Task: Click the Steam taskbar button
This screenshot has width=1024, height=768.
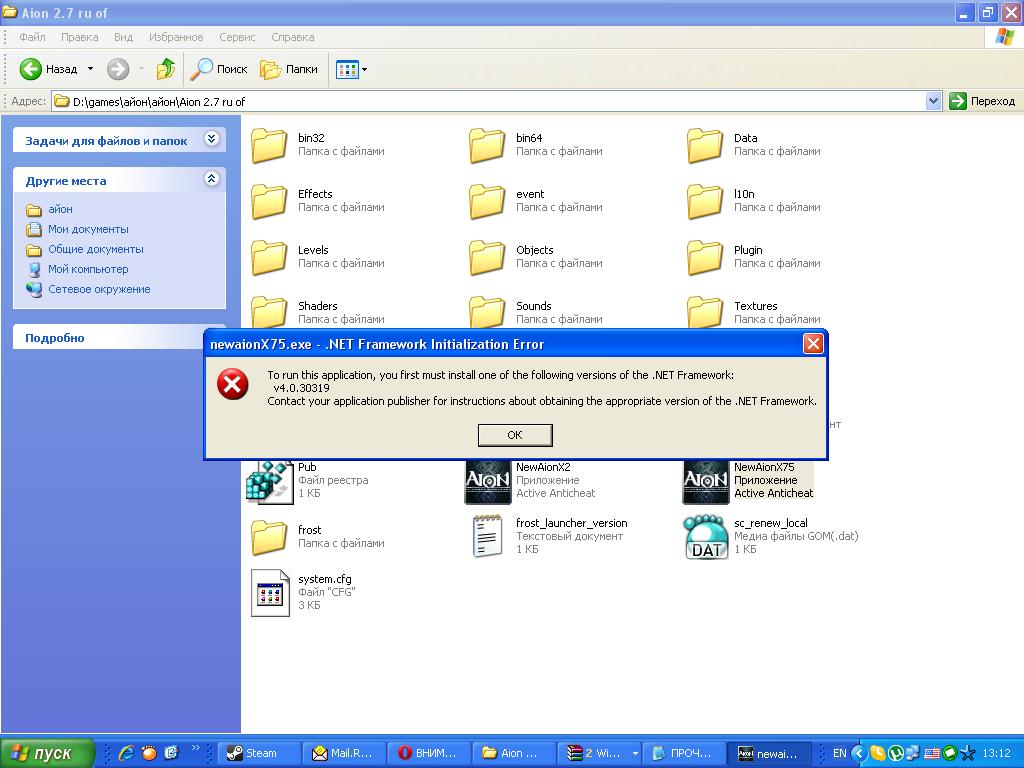Action: tap(260, 753)
